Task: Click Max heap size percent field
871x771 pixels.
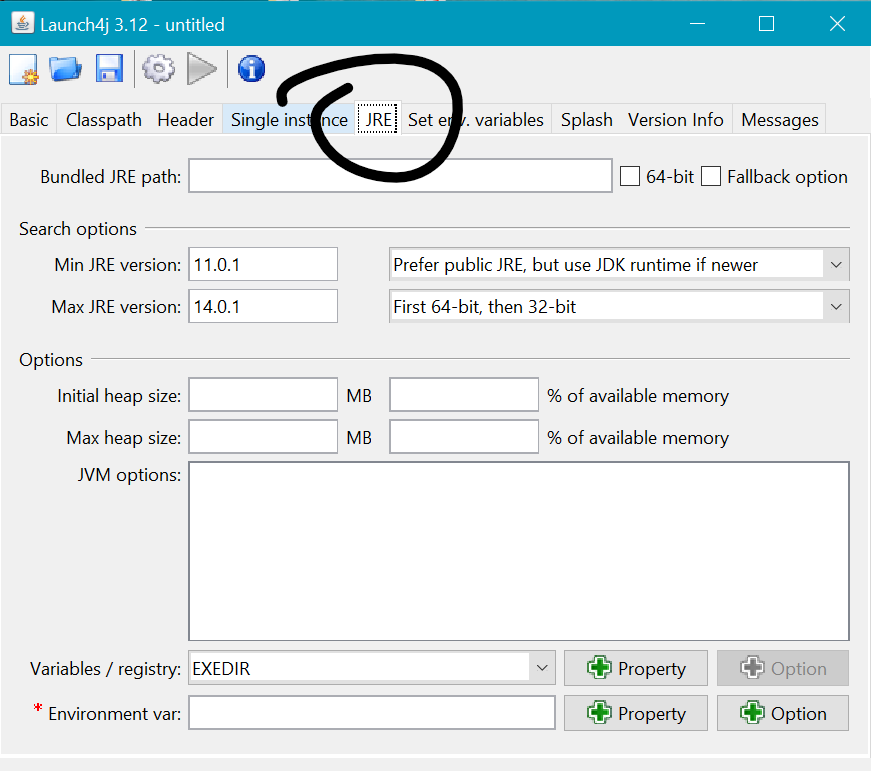Action: [x=464, y=437]
